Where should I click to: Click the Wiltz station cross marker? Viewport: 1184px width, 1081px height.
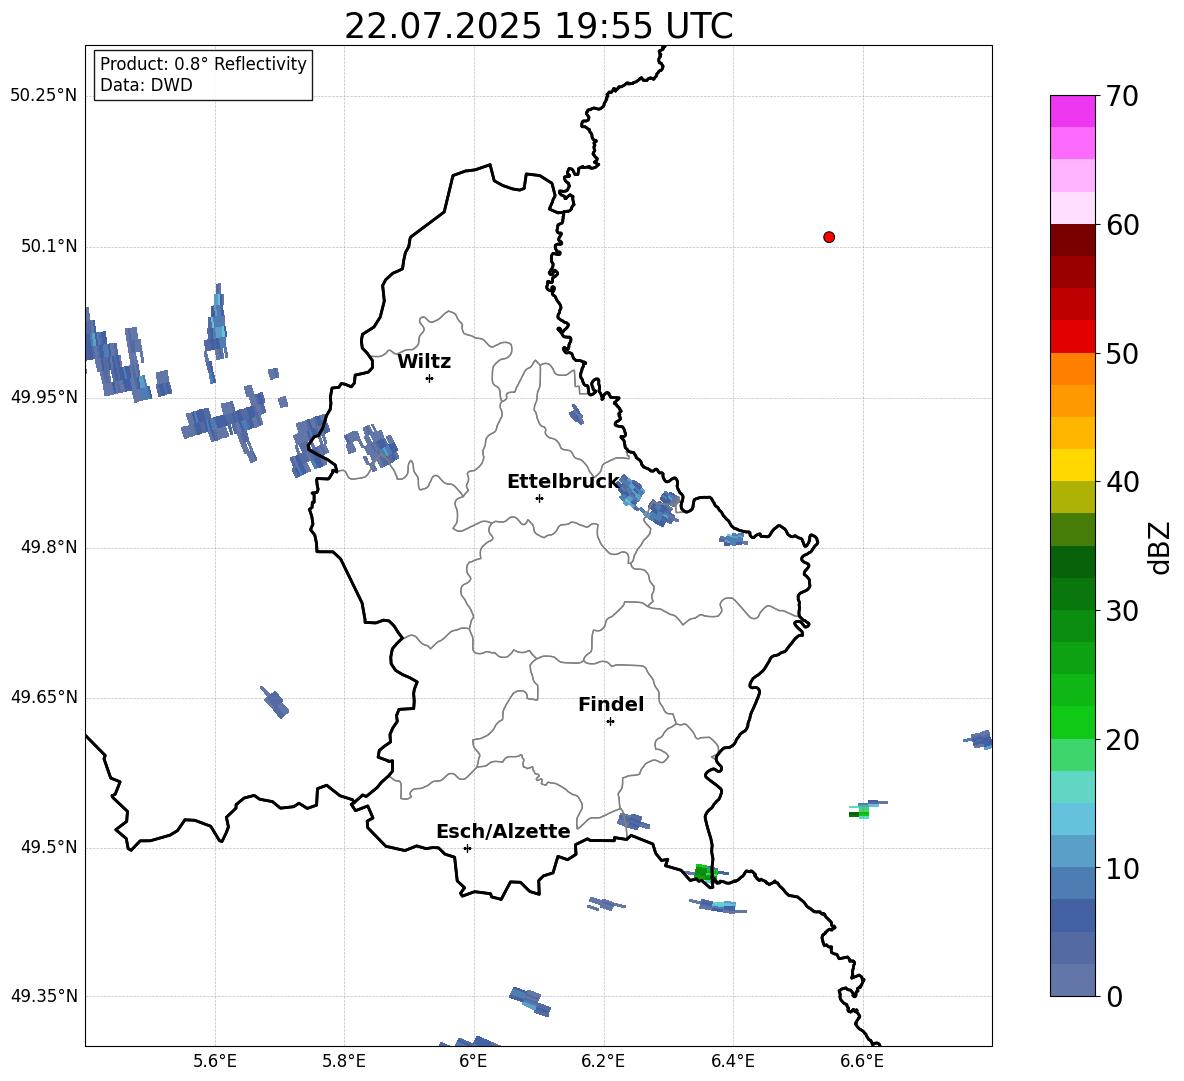coord(430,378)
